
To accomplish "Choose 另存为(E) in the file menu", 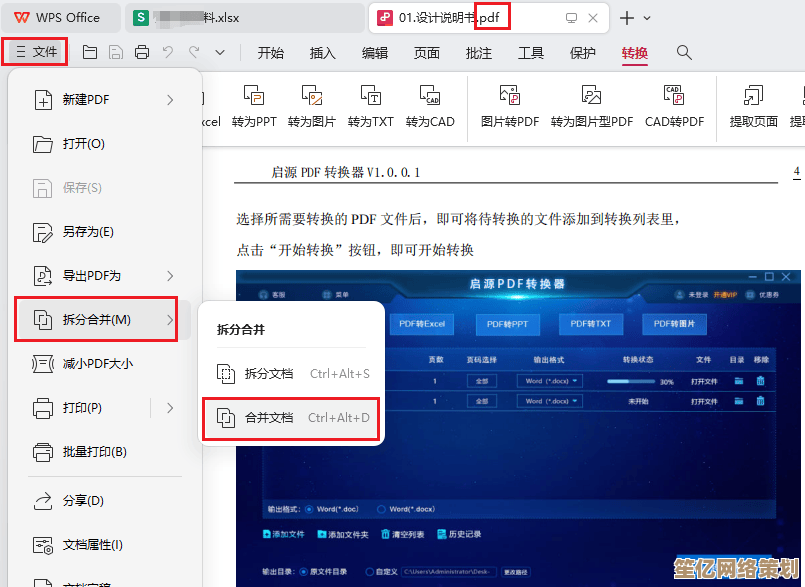I will (103, 232).
